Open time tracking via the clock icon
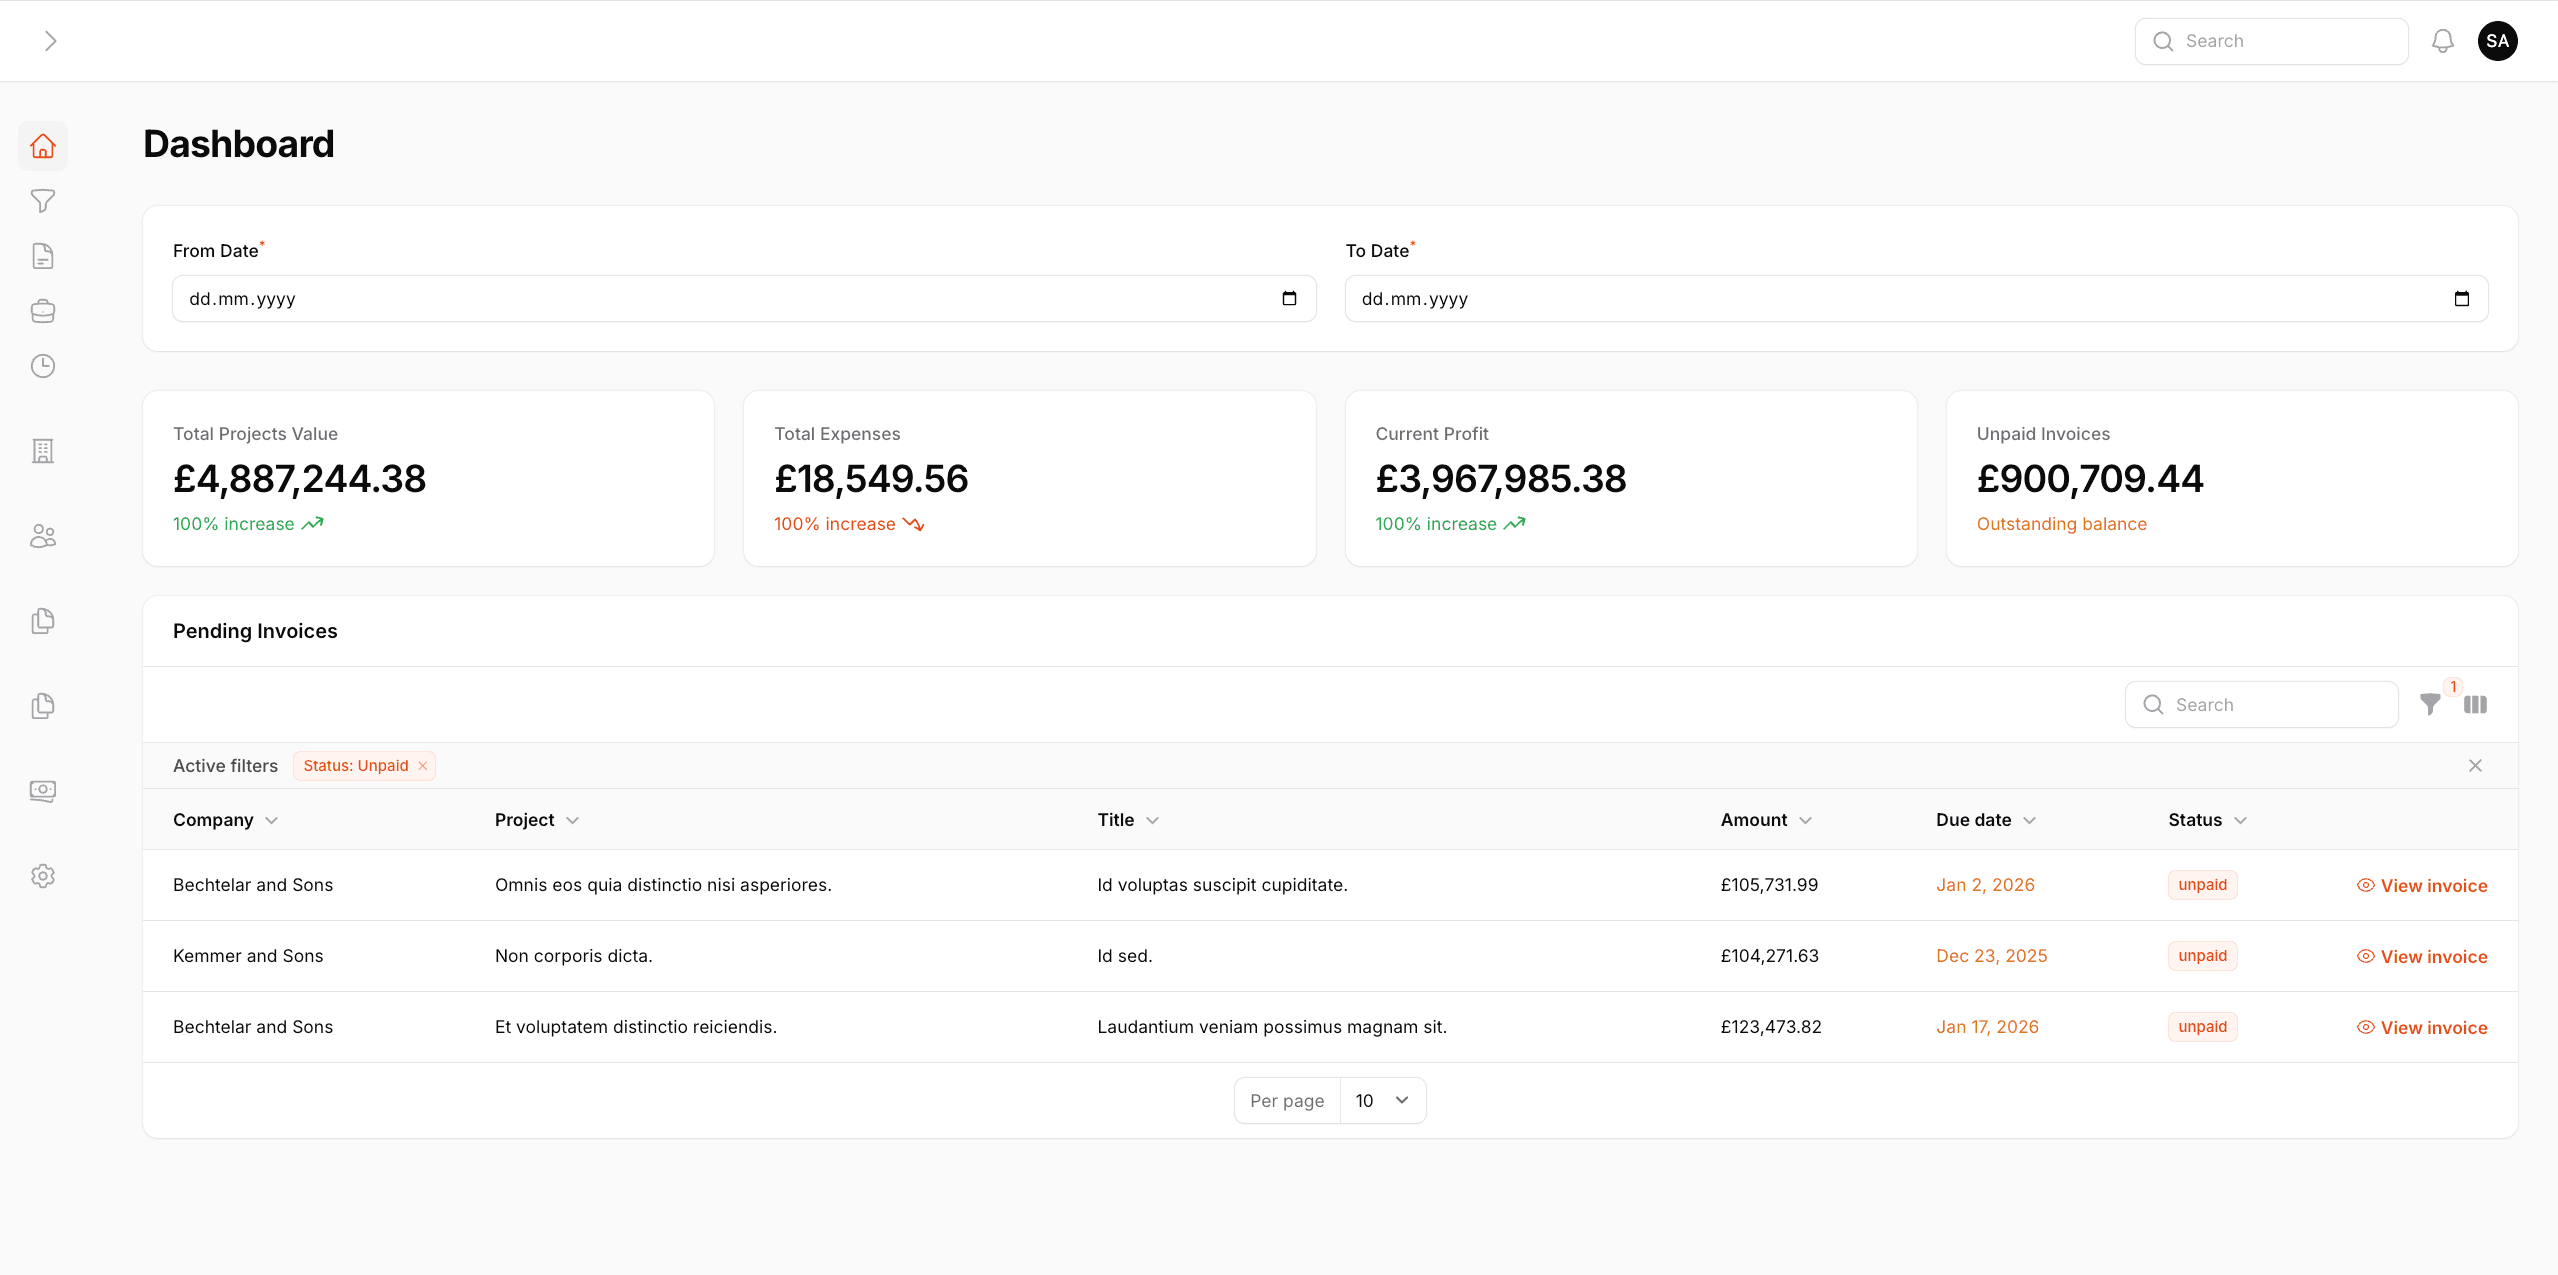The height and width of the screenshot is (1275, 2558). tap(43, 365)
